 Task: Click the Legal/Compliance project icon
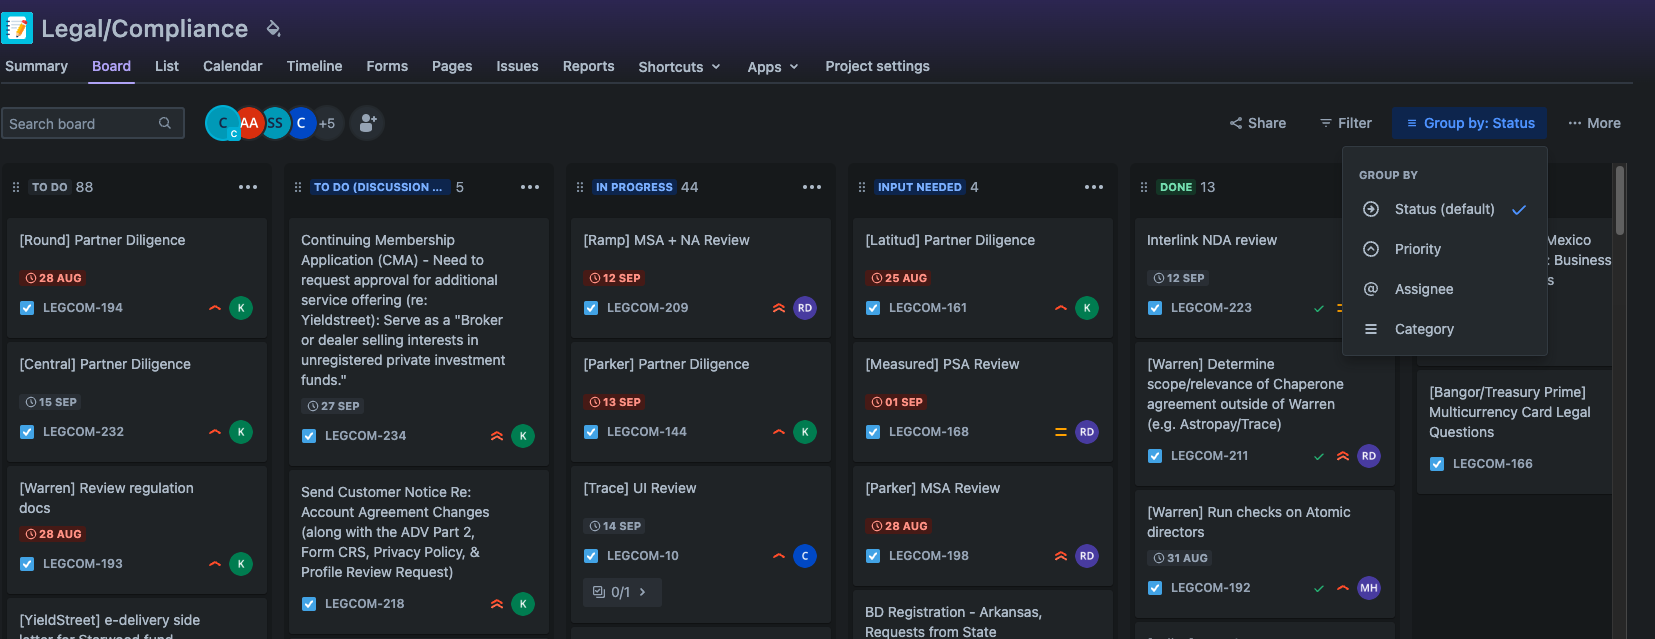(17, 28)
